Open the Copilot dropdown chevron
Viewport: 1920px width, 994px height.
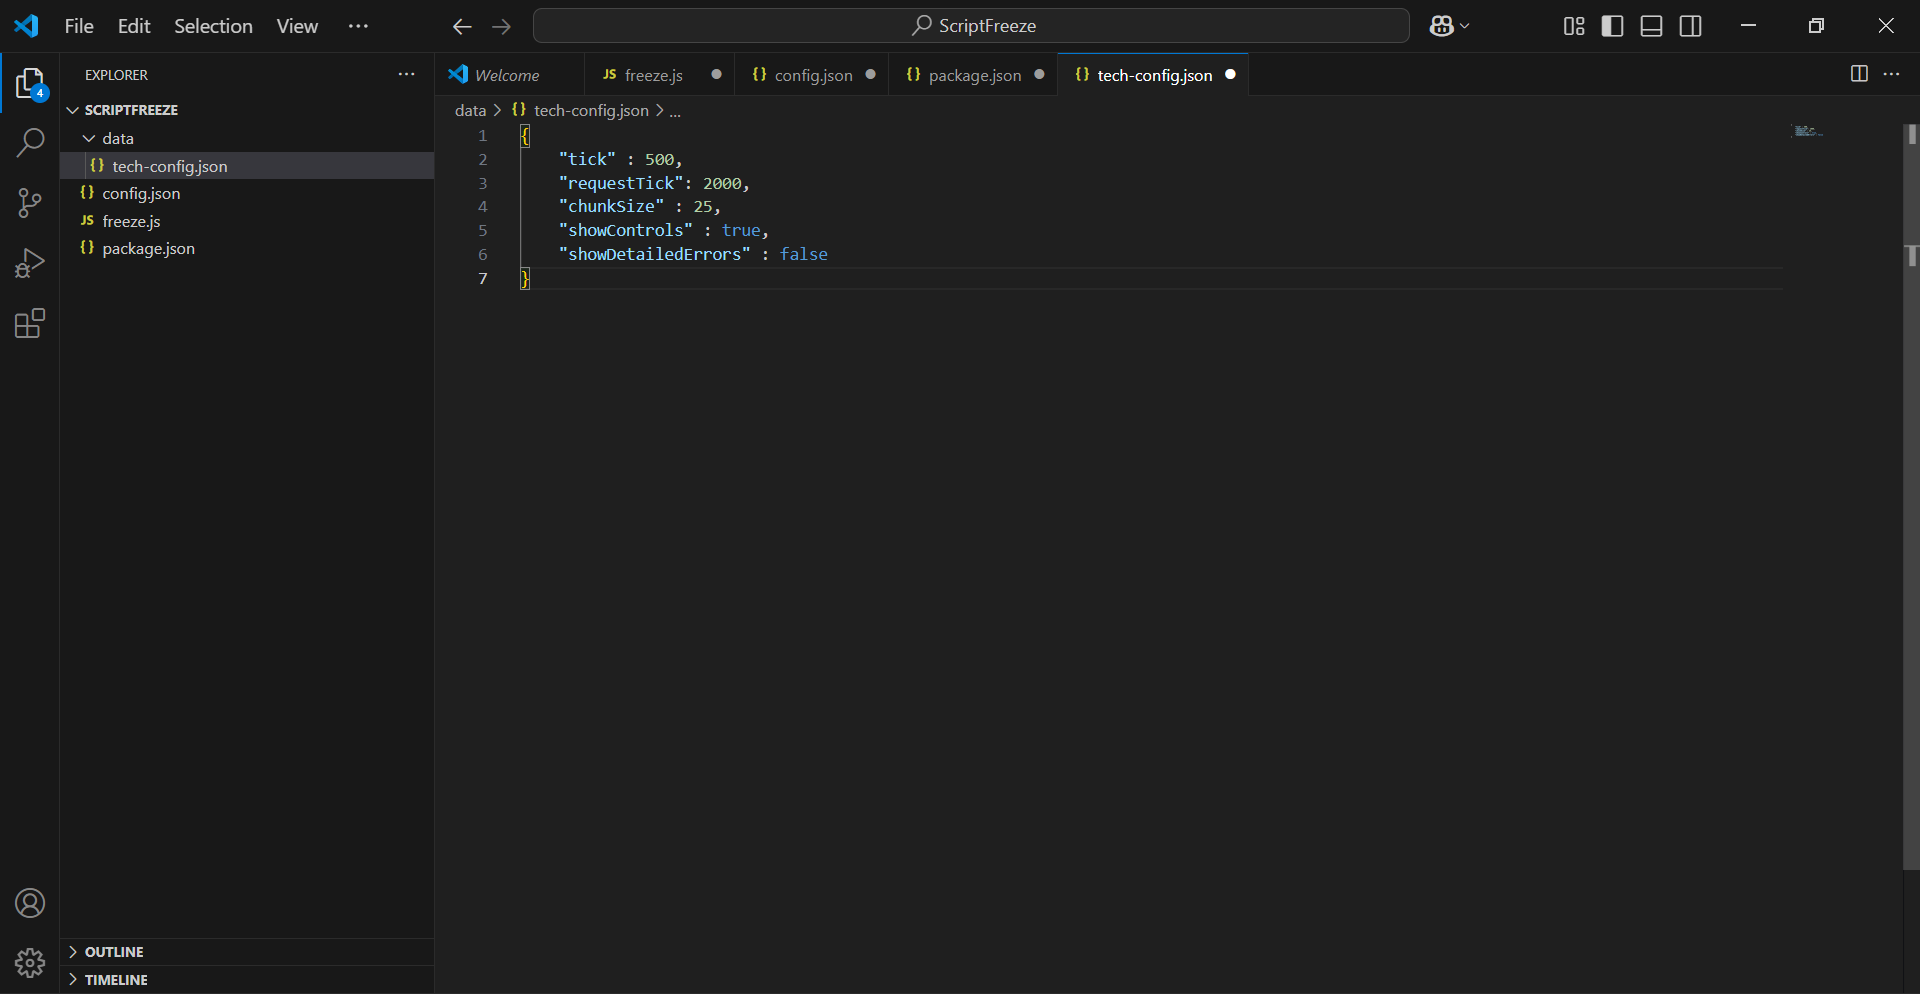click(1465, 26)
